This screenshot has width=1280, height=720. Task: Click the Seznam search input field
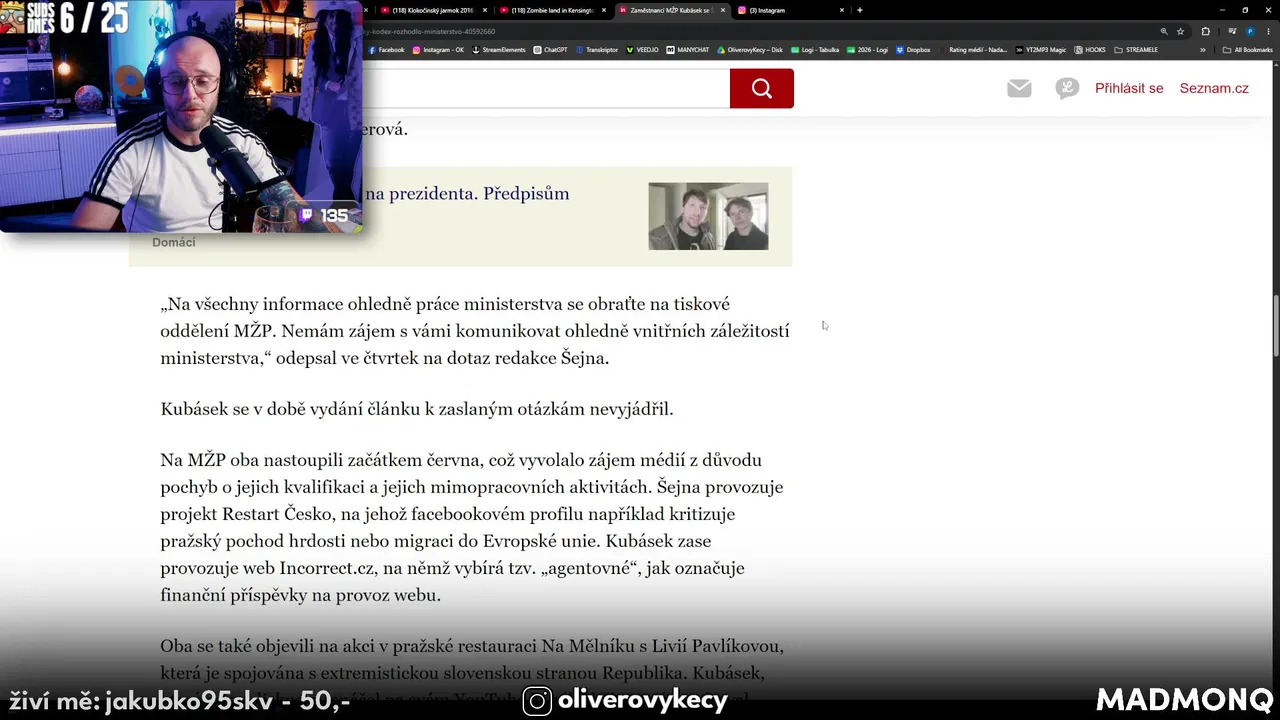545,88
